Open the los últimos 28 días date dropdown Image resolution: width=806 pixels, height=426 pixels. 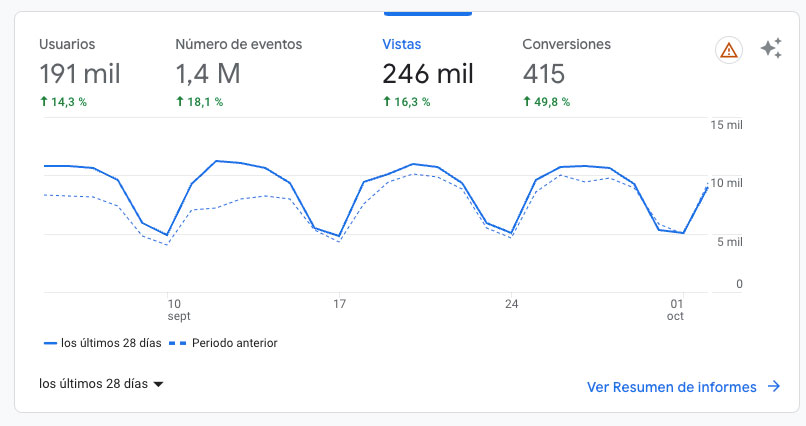[x=101, y=384]
